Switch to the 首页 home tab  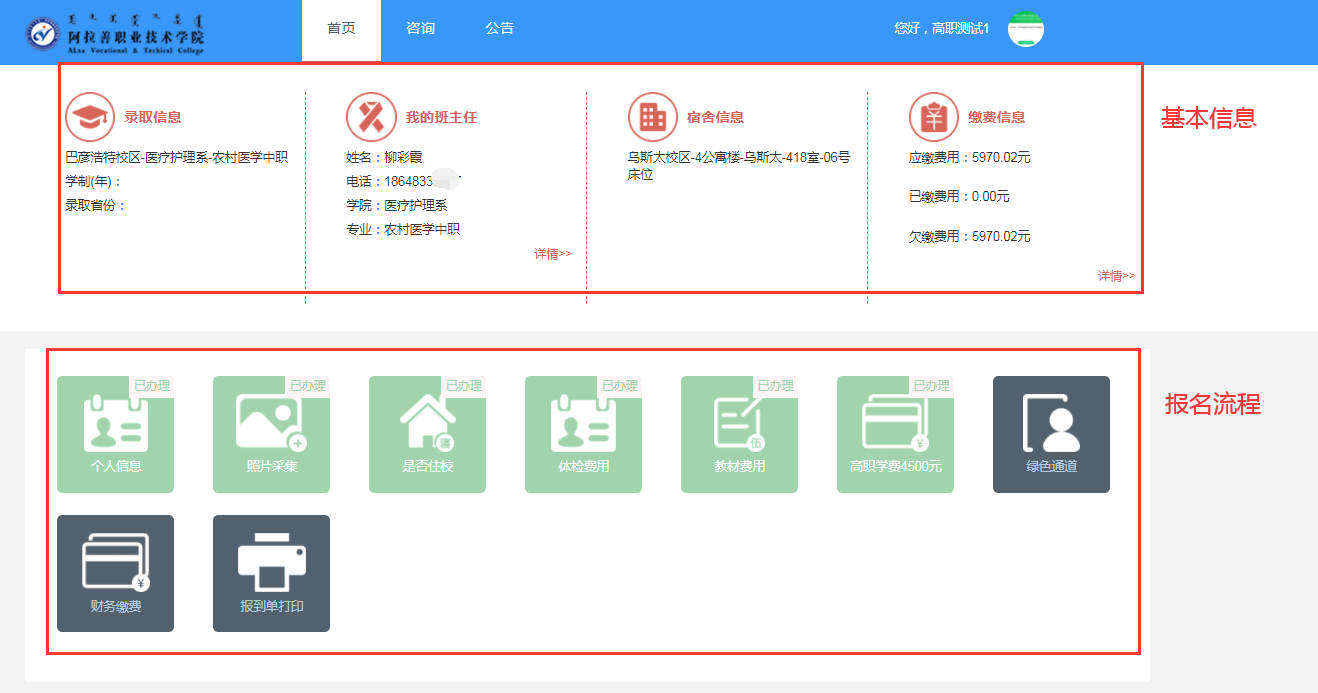(341, 29)
